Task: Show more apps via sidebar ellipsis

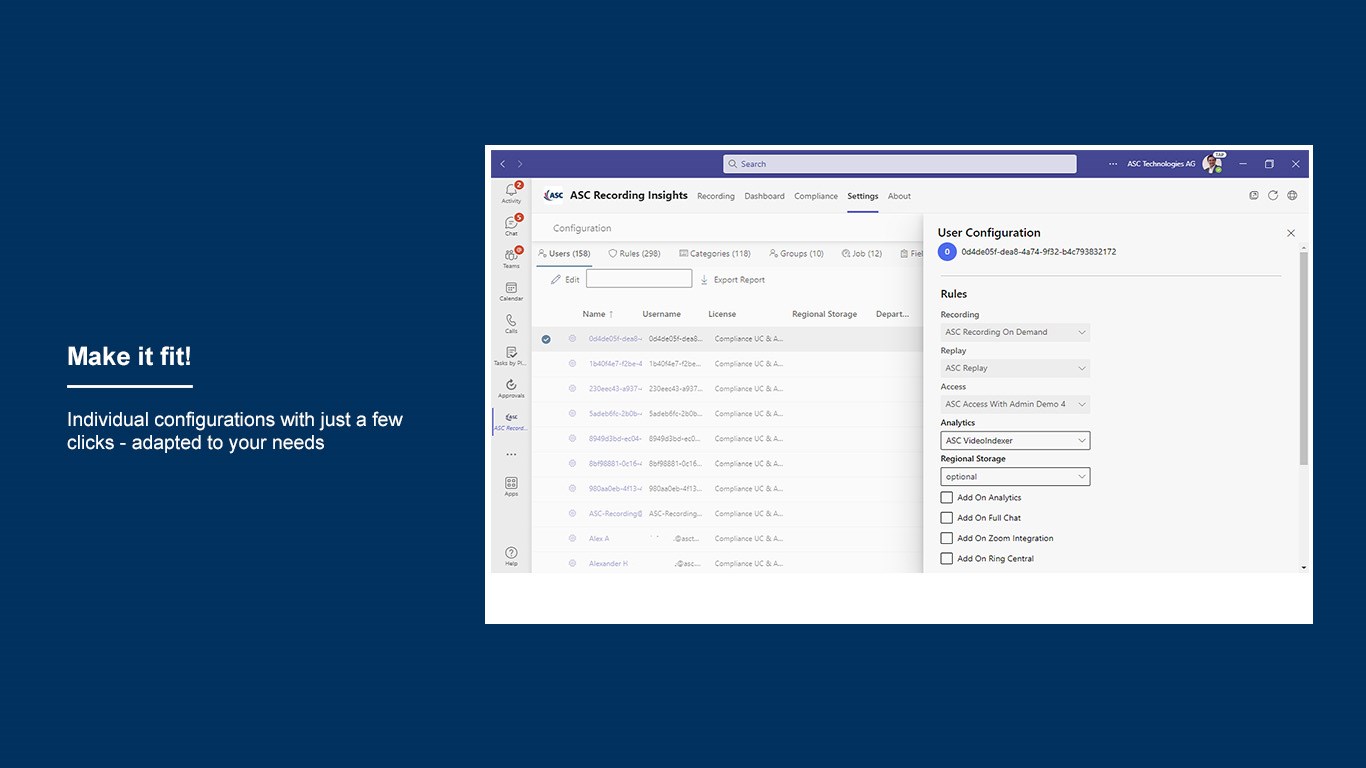Action: [x=511, y=454]
